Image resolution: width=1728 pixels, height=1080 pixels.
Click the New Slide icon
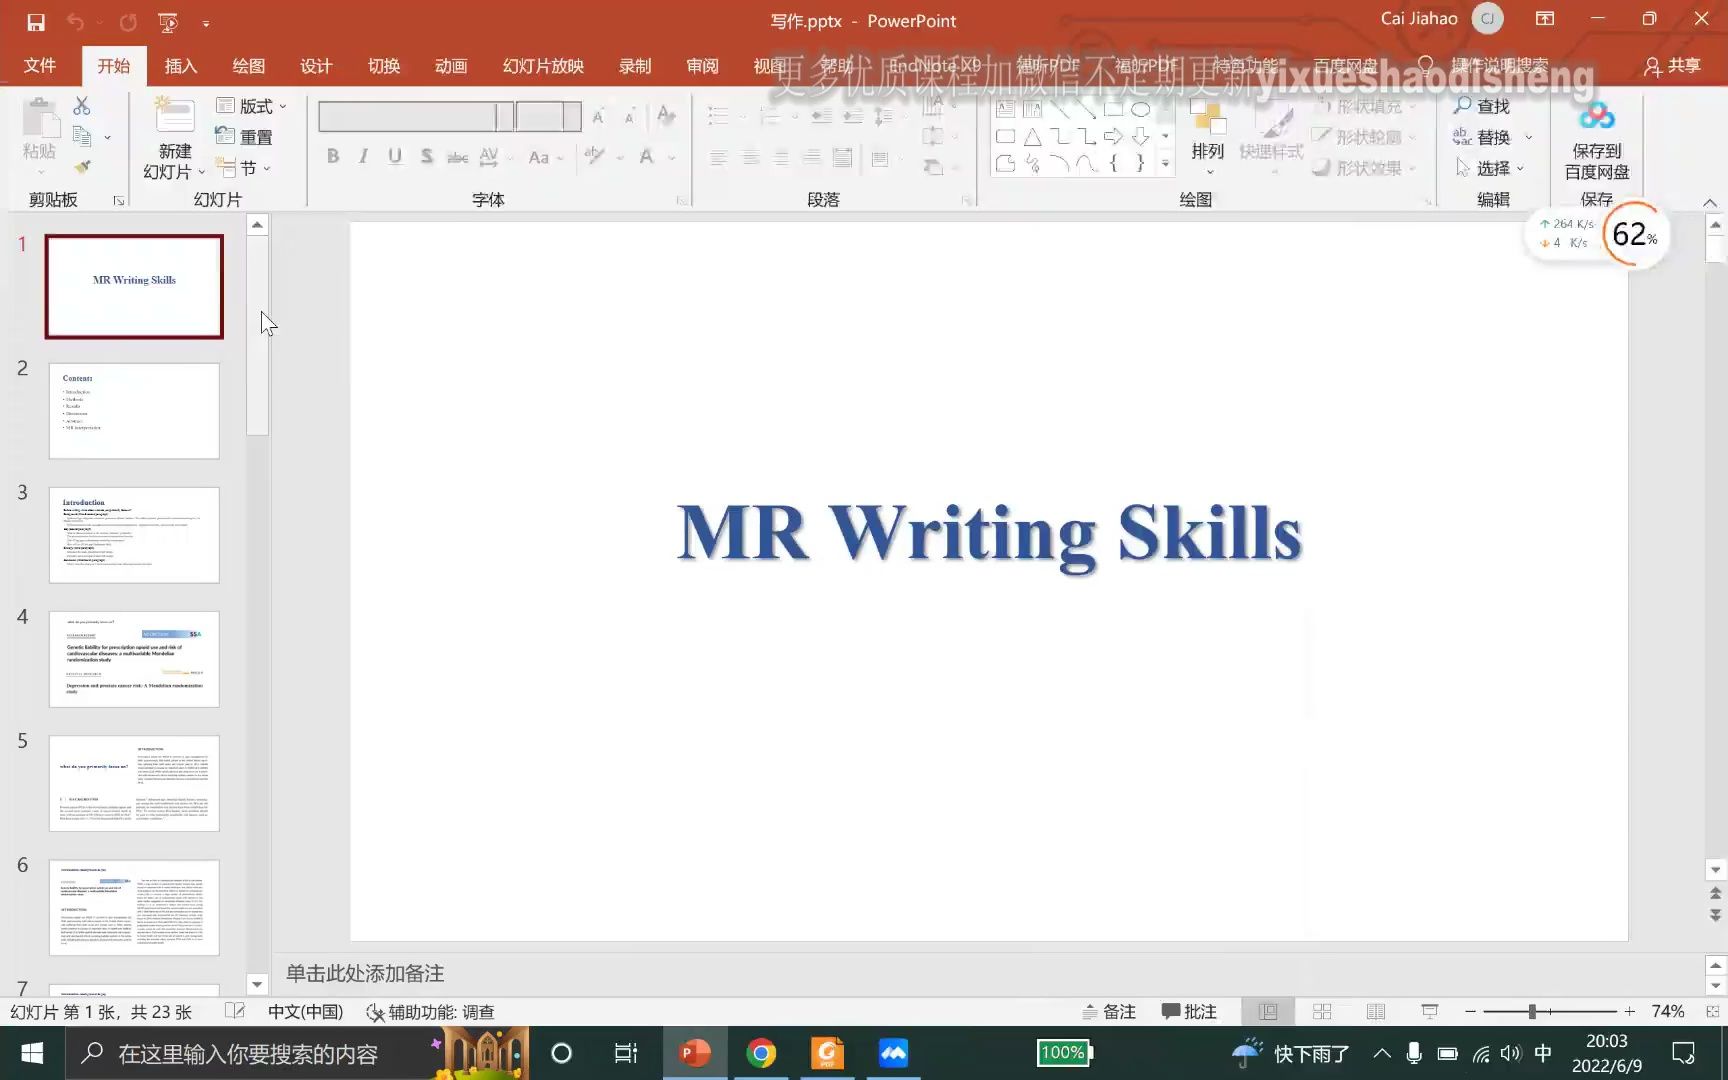click(x=174, y=115)
